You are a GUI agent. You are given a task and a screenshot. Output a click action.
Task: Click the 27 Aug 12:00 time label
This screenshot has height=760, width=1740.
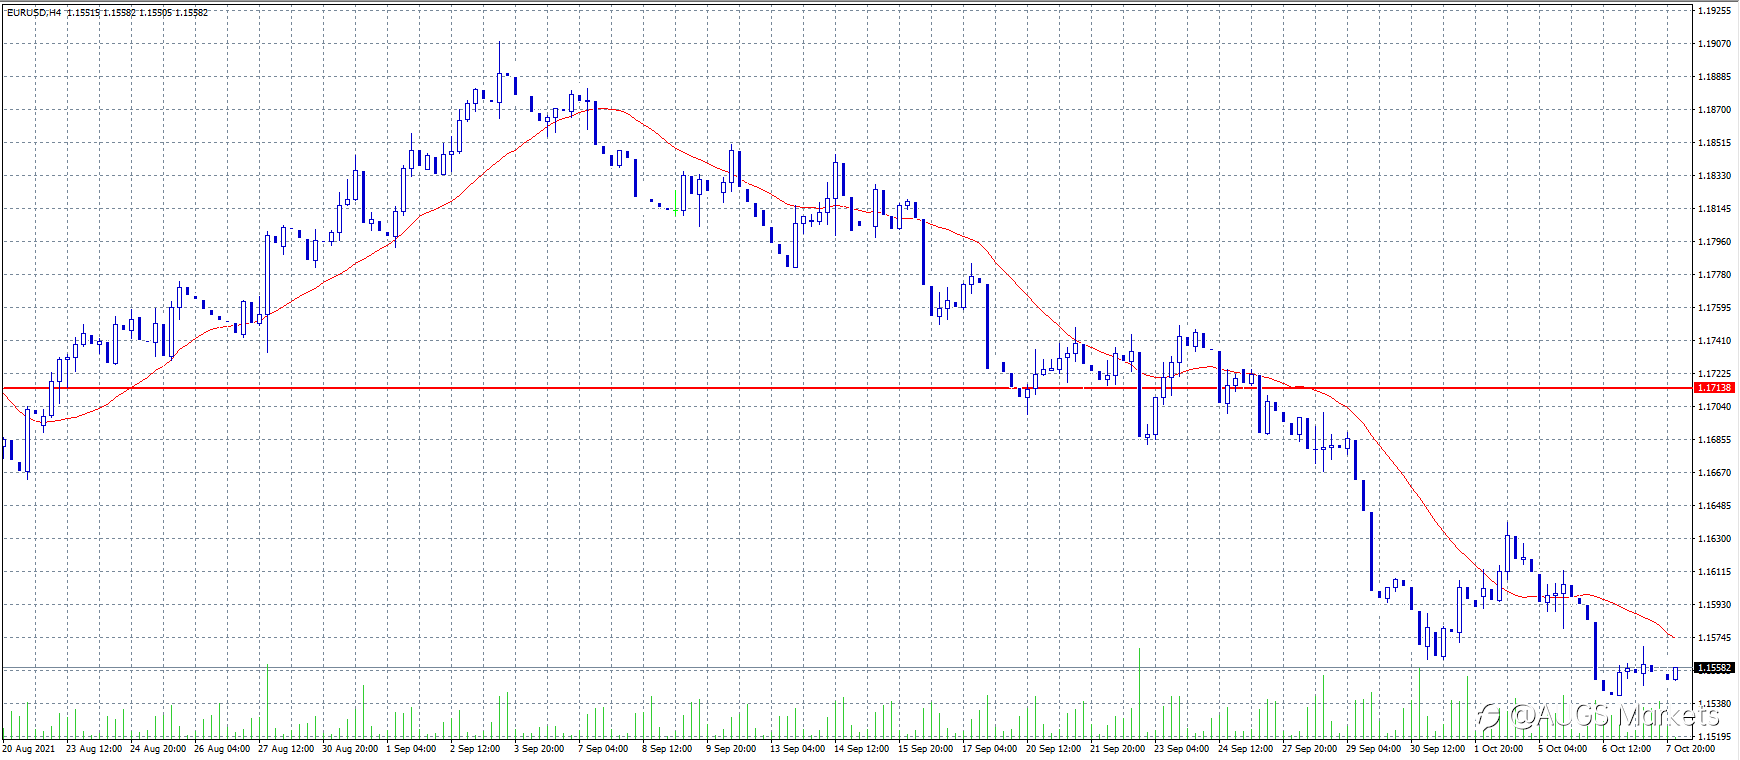click(286, 749)
